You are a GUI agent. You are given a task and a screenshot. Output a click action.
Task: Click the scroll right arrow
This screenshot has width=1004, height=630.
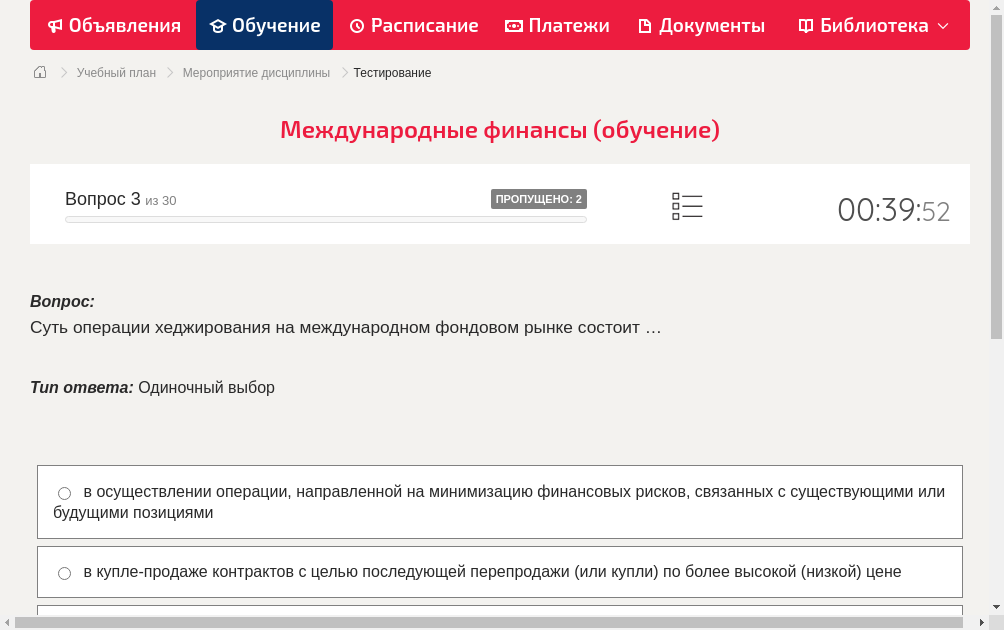tap(982, 622)
